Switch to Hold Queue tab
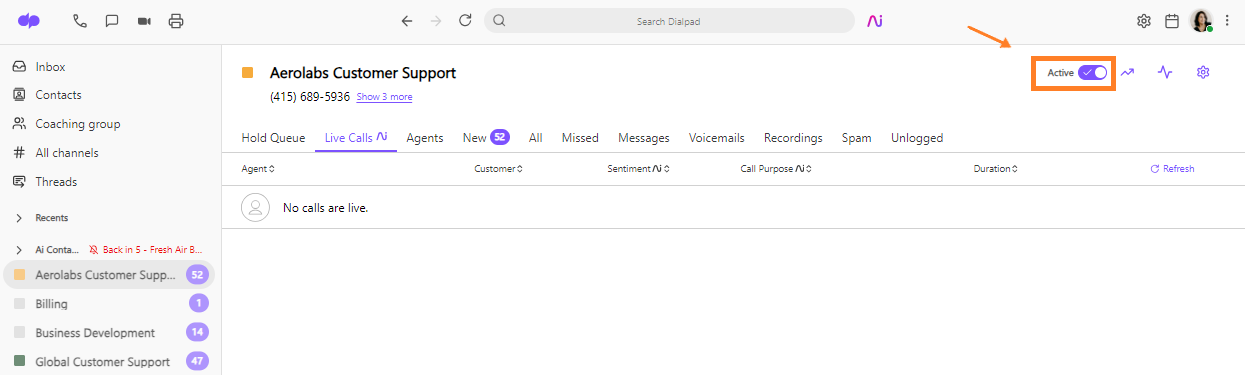Screen dimensions: 1246x375 273,138
